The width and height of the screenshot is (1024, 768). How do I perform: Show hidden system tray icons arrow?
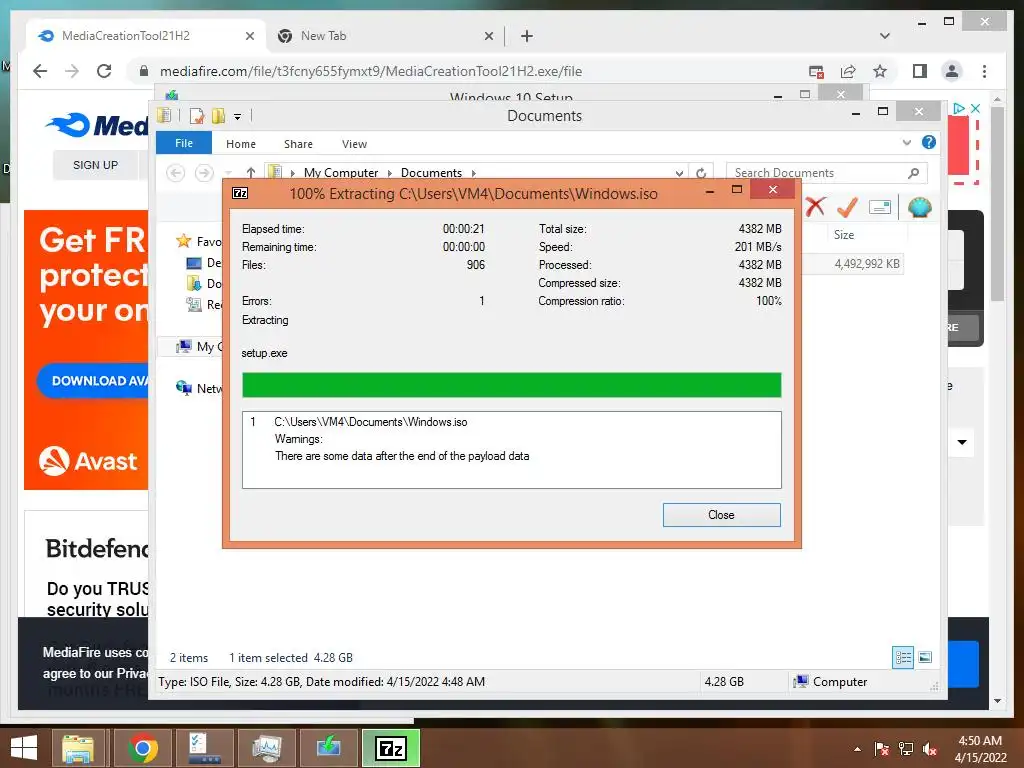point(857,749)
